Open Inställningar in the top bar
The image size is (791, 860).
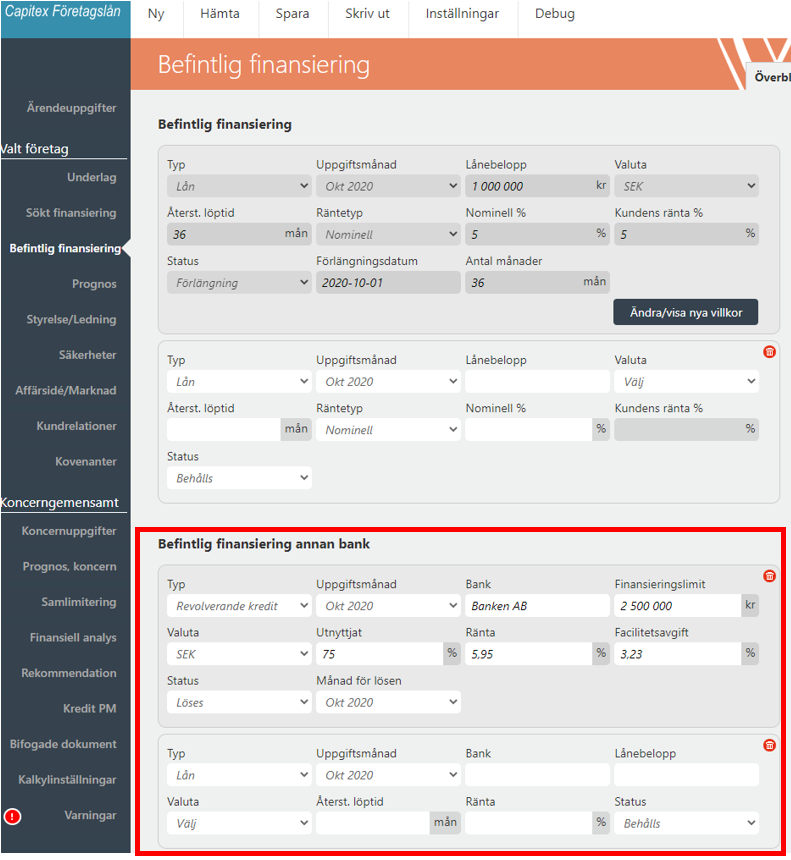tap(462, 14)
